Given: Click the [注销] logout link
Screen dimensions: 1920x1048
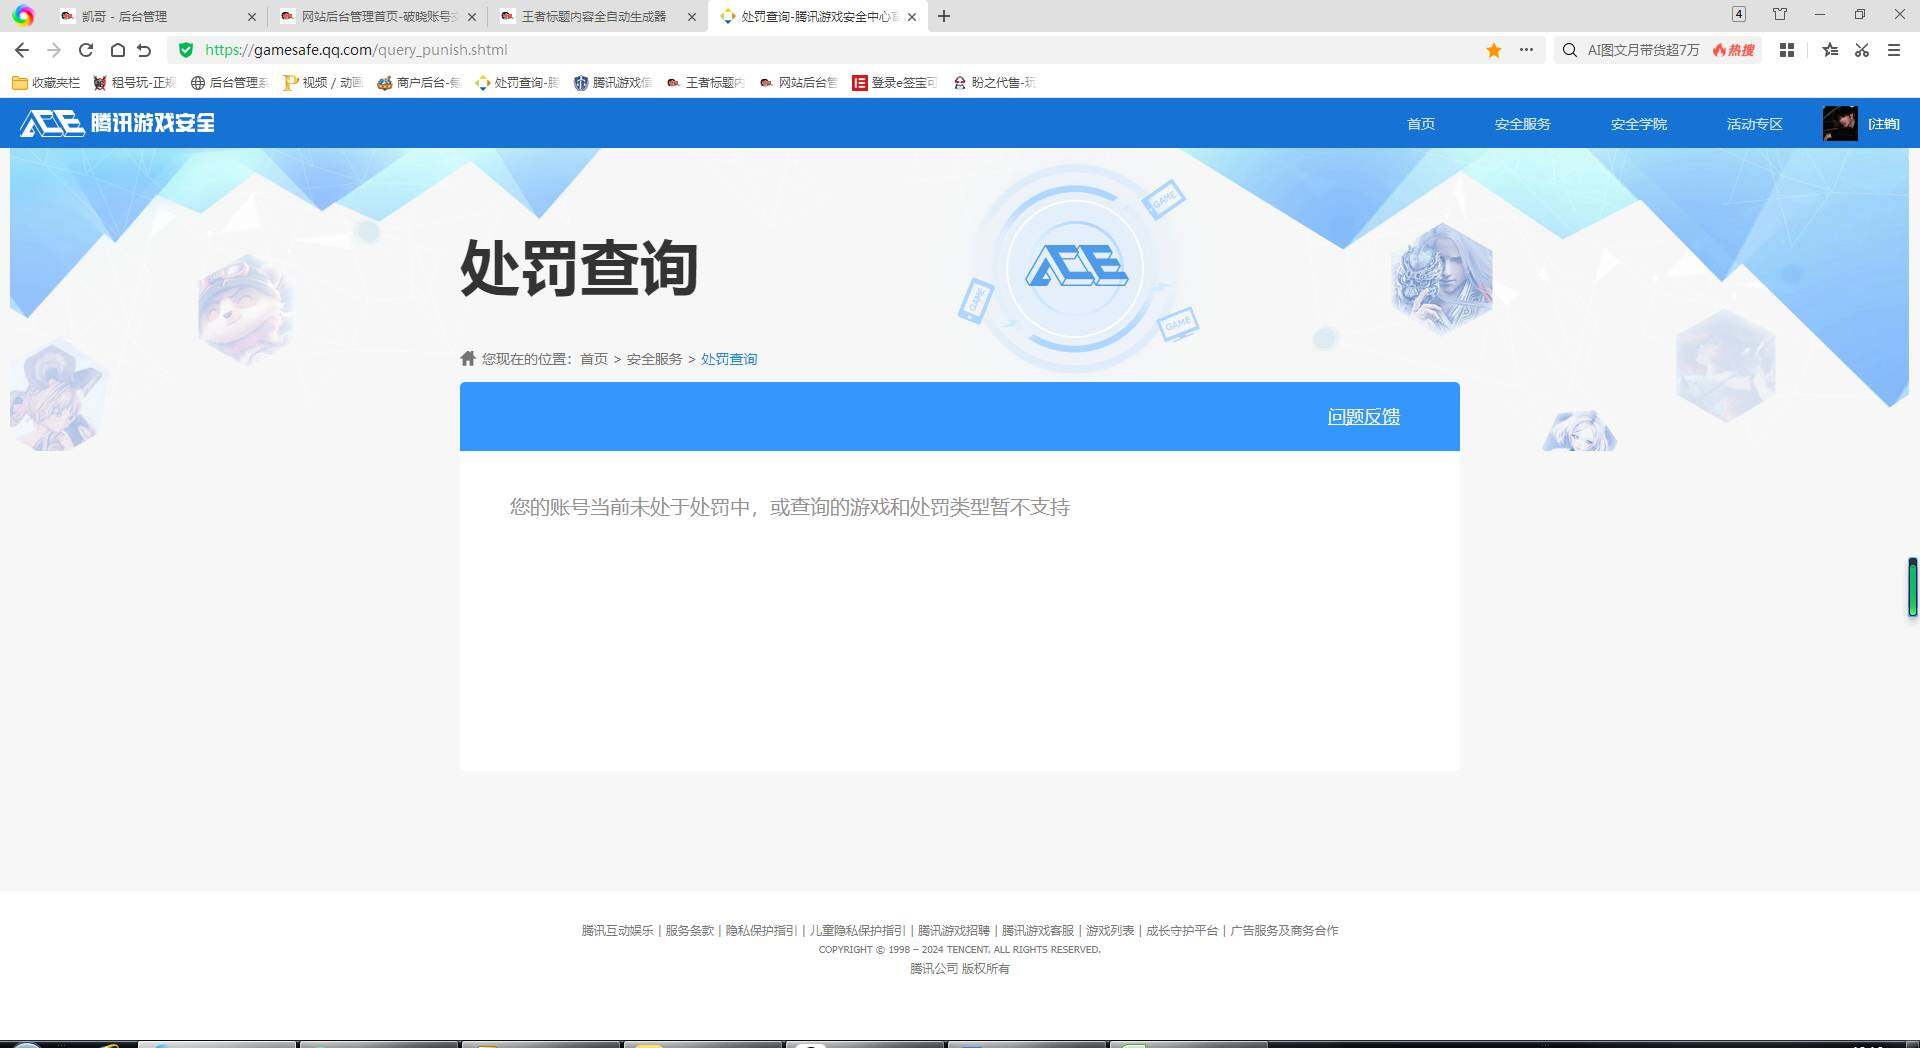Looking at the screenshot, I should pos(1883,124).
